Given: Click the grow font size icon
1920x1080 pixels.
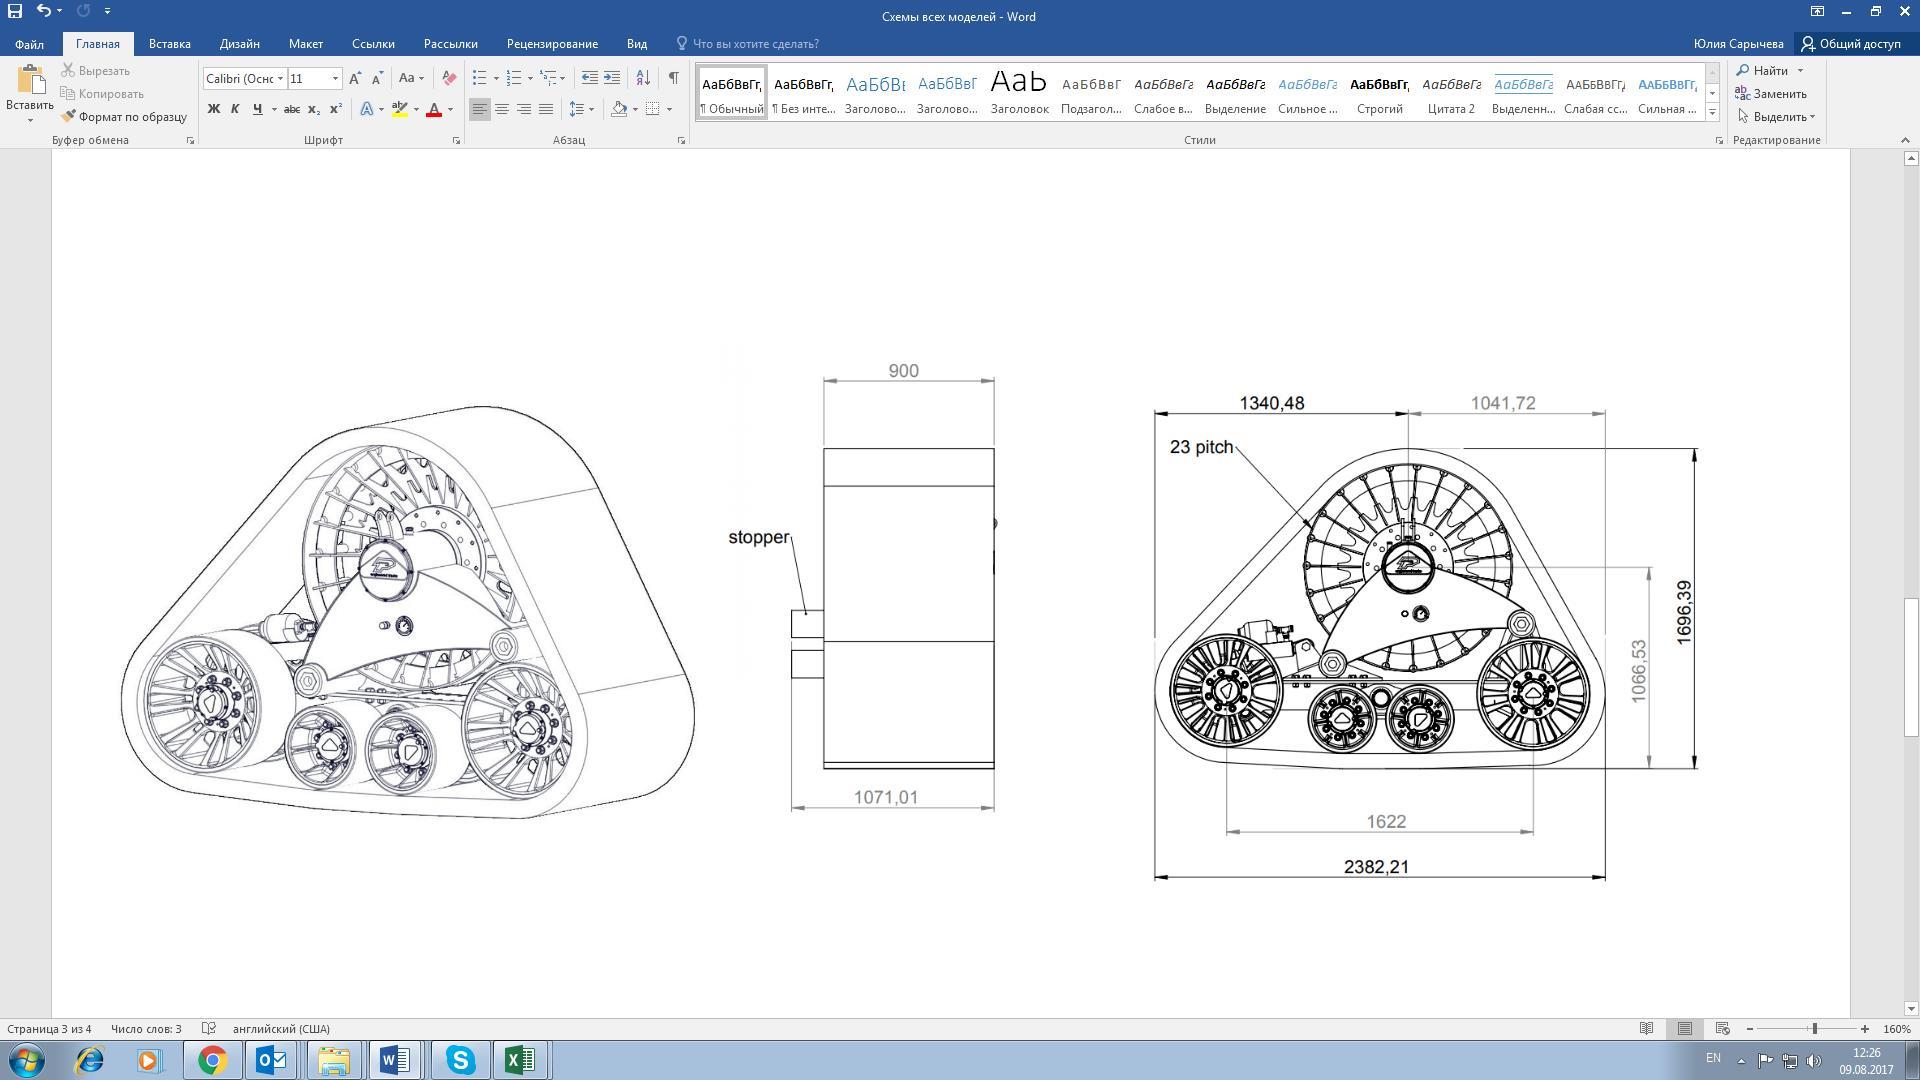Looking at the screenshot, I should coord(355,78).
